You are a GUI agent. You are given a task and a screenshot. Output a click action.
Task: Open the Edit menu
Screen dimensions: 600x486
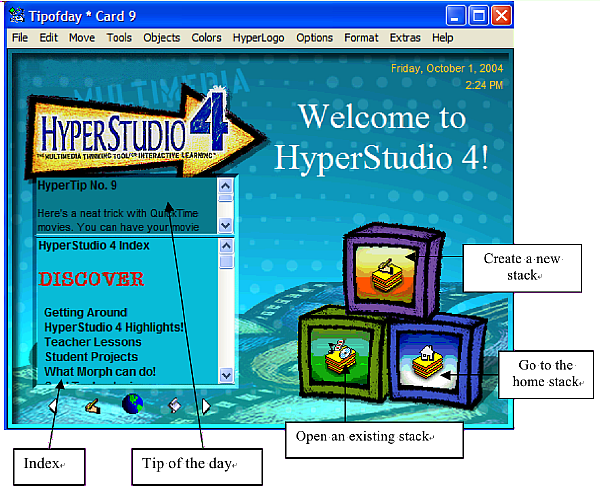pyautogui.click(x=49, y=38)
